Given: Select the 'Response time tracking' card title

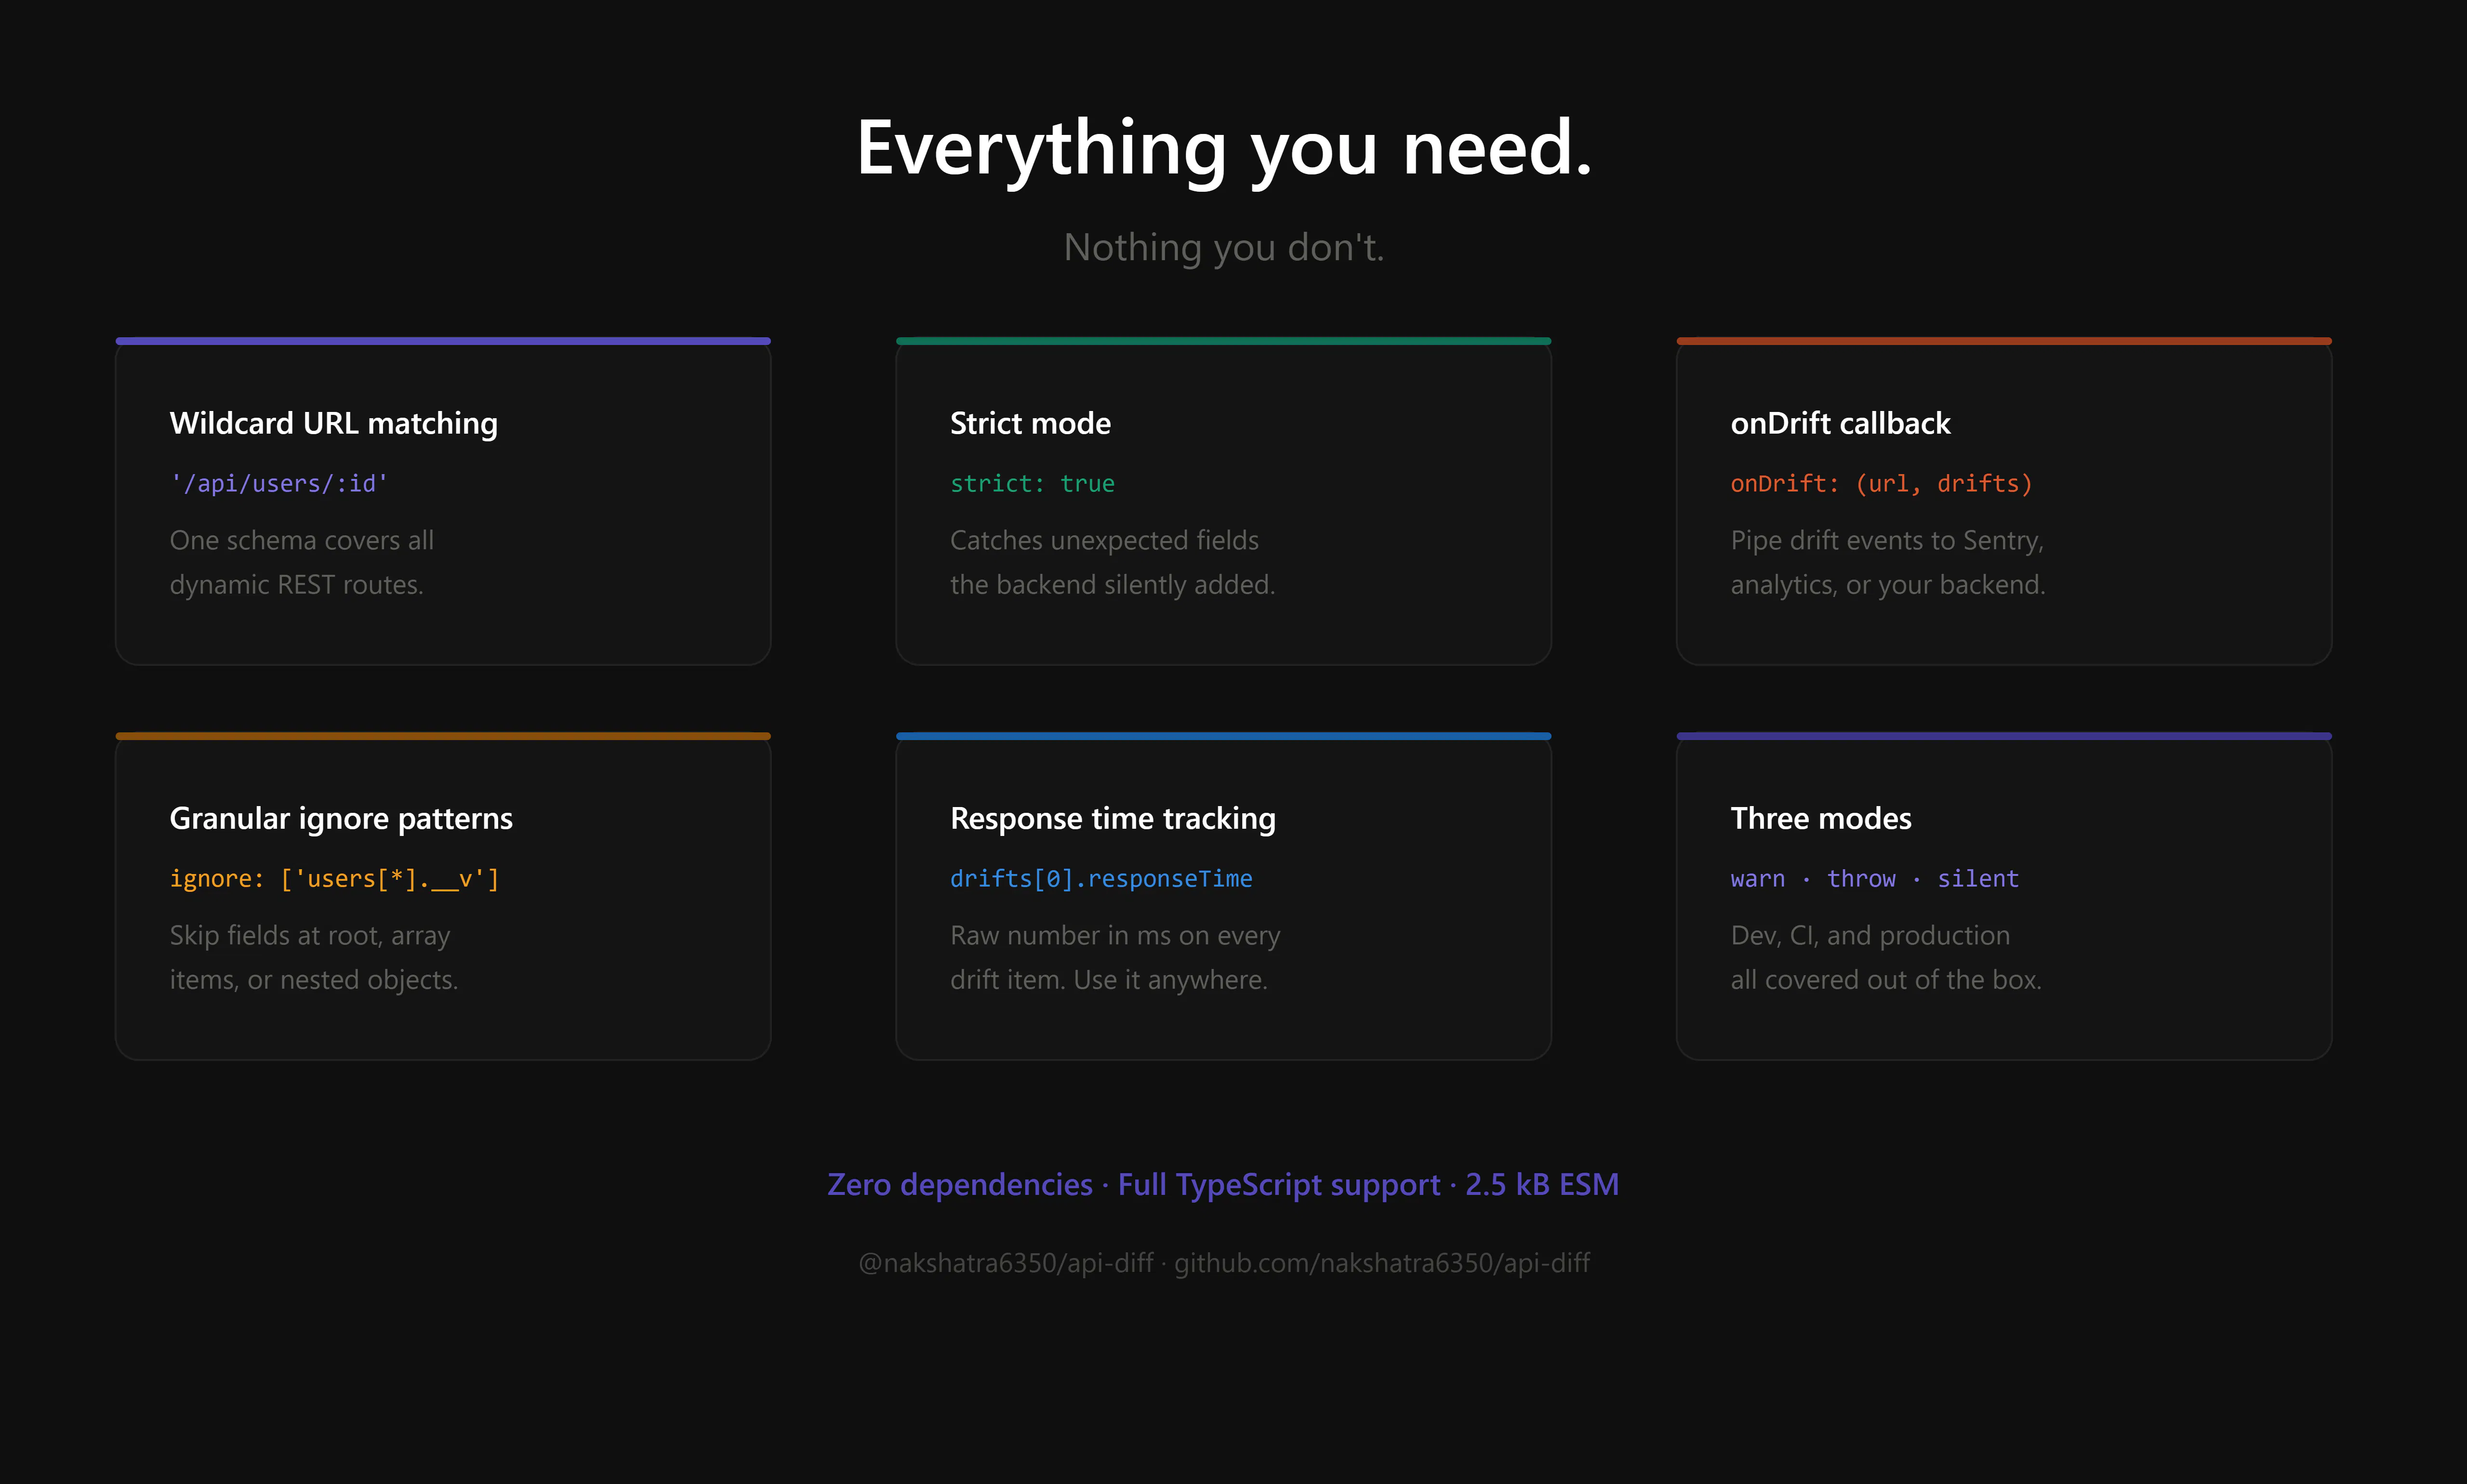Looking at the screenshot, I should [x=1113, y=819].
